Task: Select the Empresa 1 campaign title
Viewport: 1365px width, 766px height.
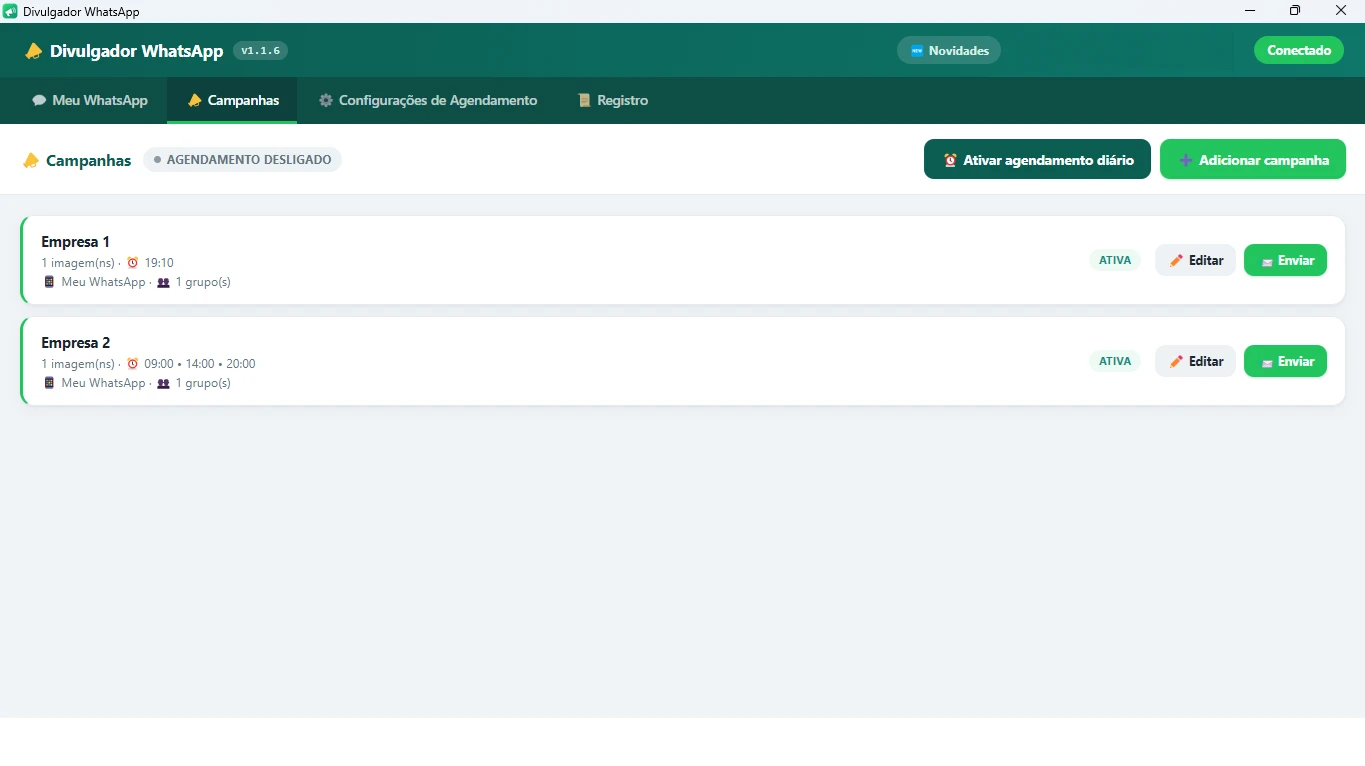Action: pos(76,242)
